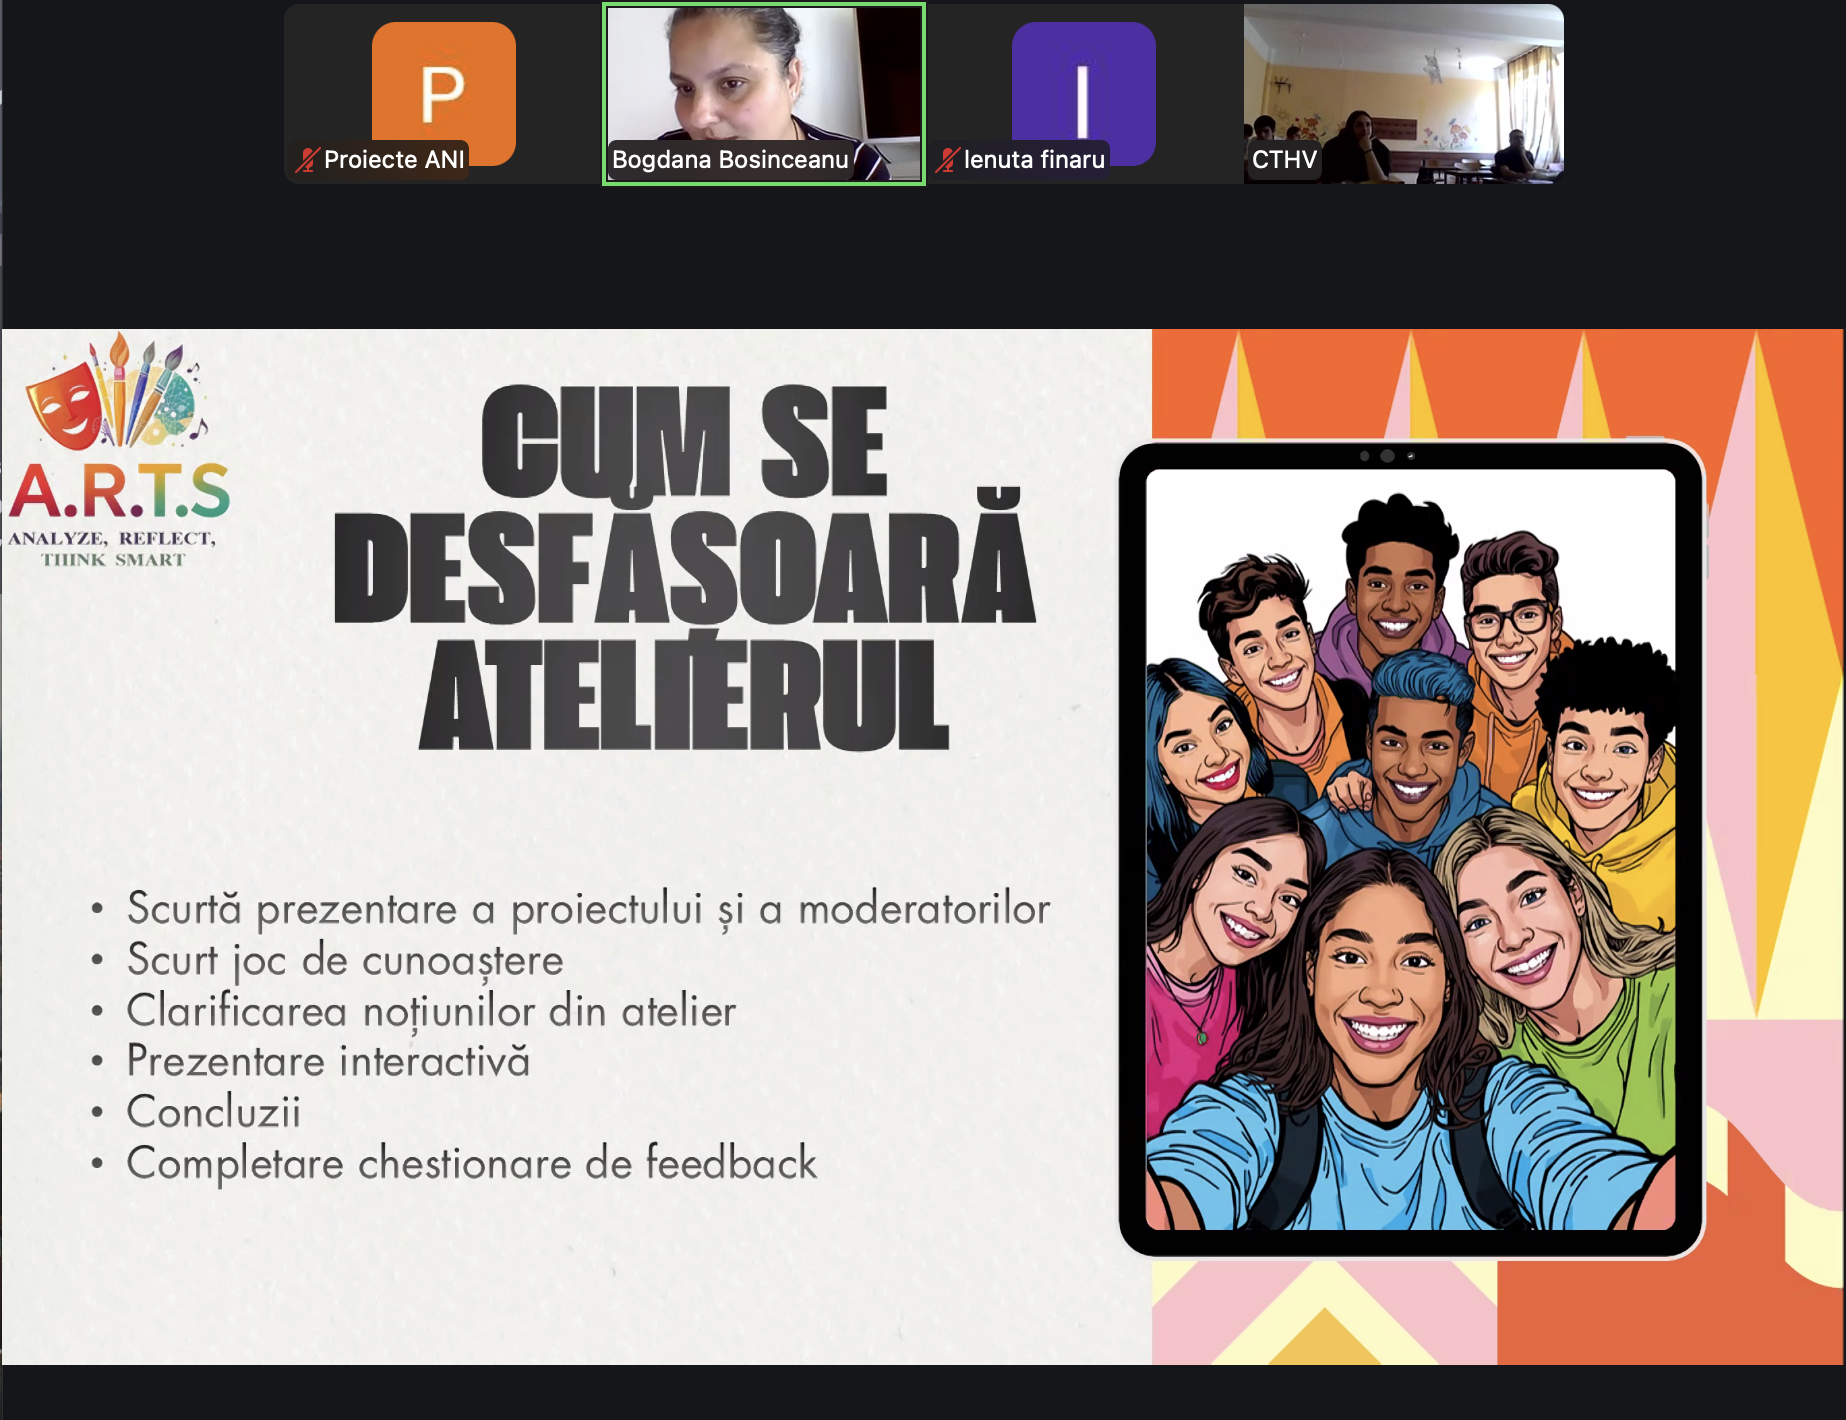Select the Proiecte ANI participant tile
Image resolution: width=1846 pixels, height=1420 pixels.
pyautogui.click(x=443, y=94)
